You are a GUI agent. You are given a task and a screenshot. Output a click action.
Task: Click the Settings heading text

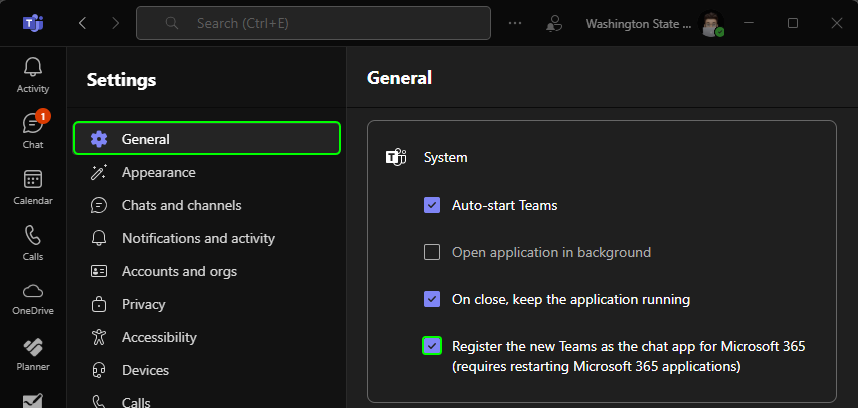coord(121,80)
